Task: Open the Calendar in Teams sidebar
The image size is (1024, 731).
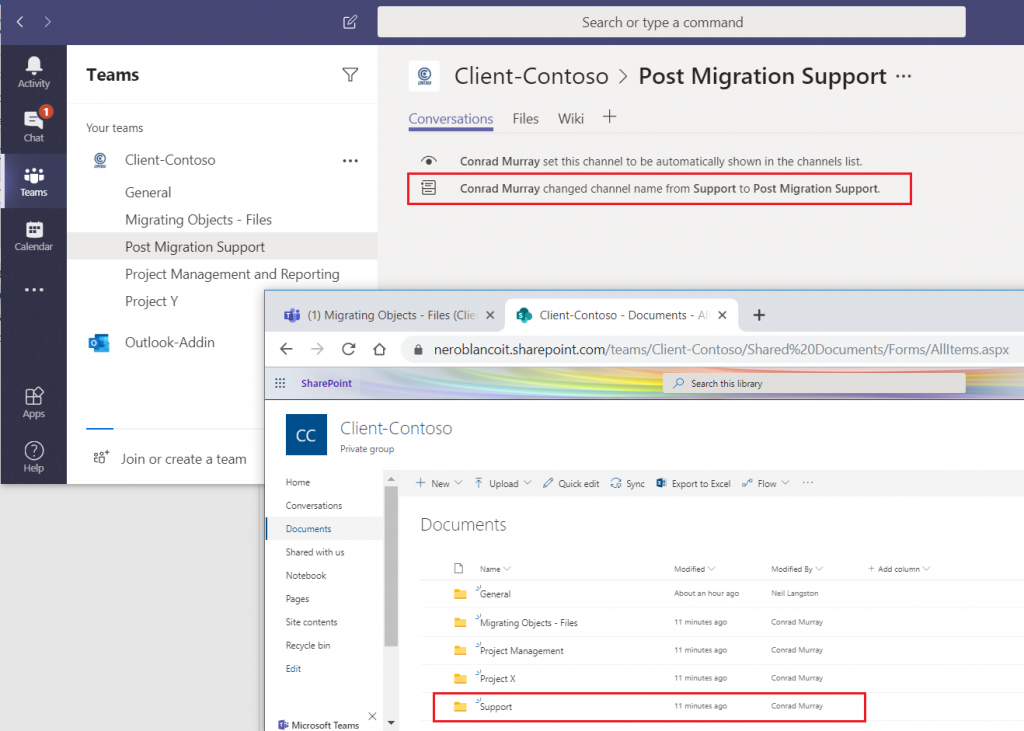Action: (33, 236)
